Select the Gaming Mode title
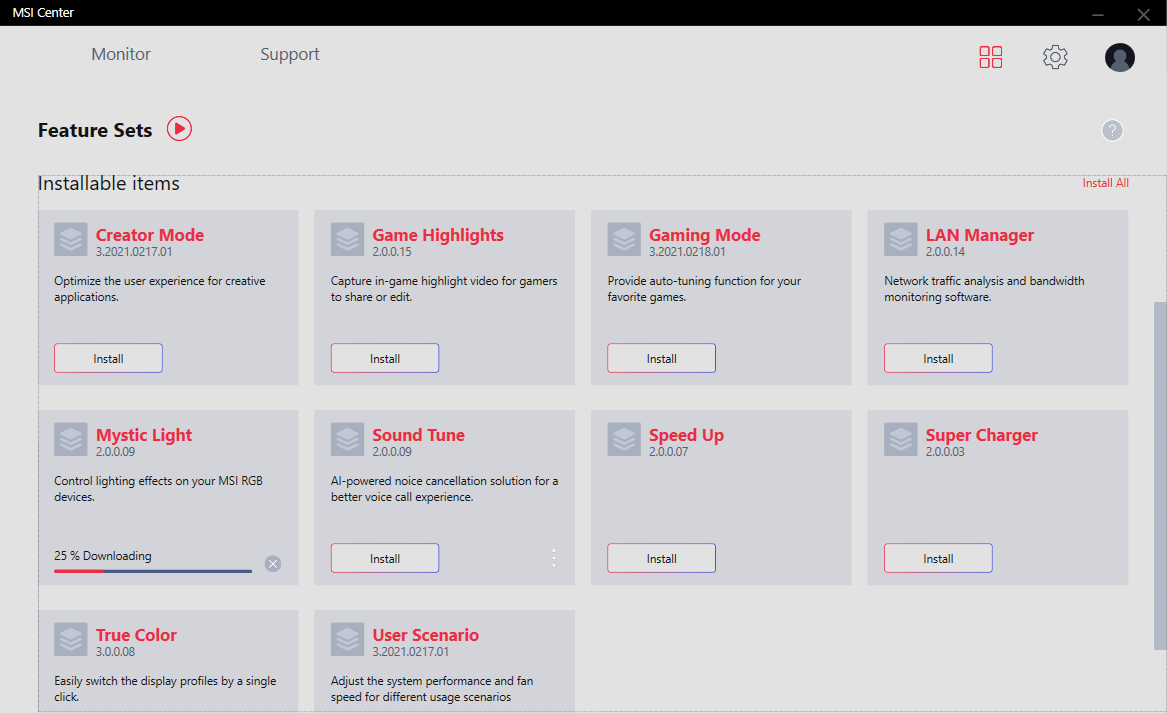1167x713 pixels. point(704,235)
